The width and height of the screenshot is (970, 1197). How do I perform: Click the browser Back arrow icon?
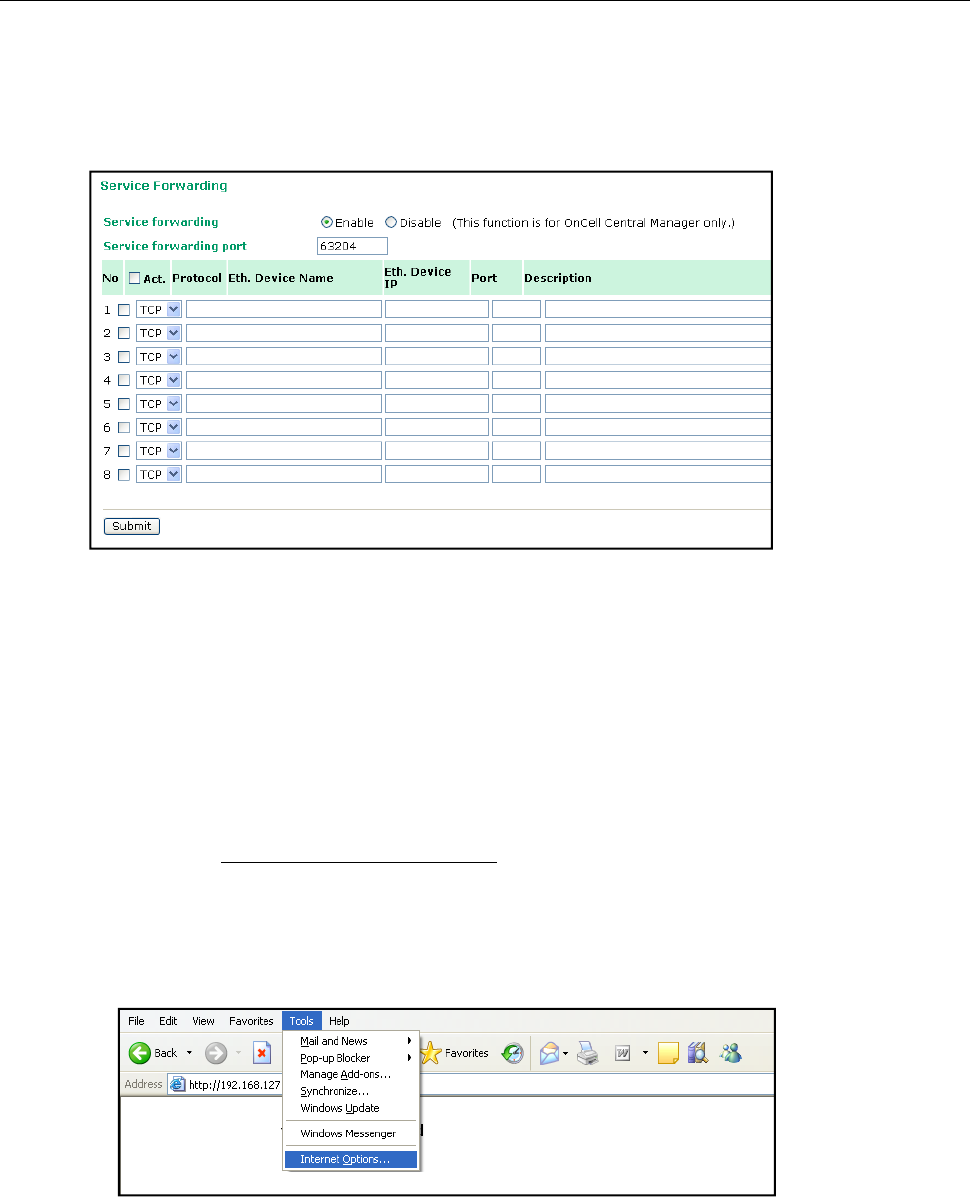[140, 1053]
